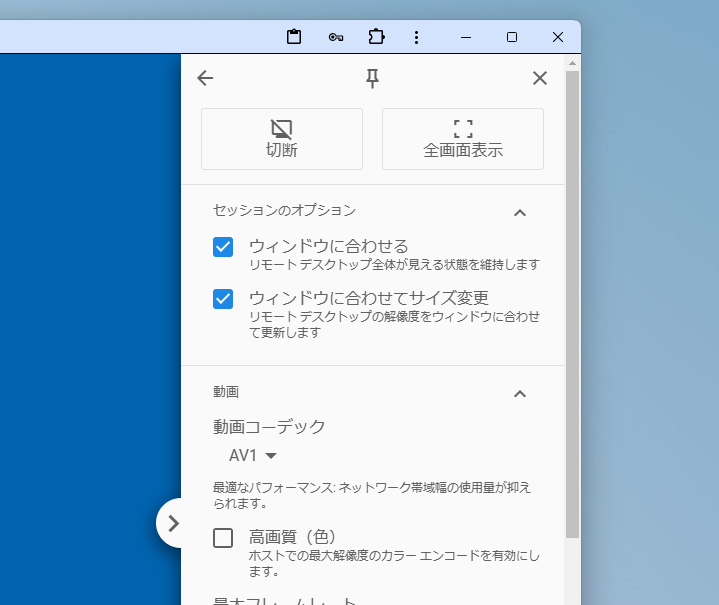Collapse side panel with chevron tab
Screen dimensions: 719x605
170,523
